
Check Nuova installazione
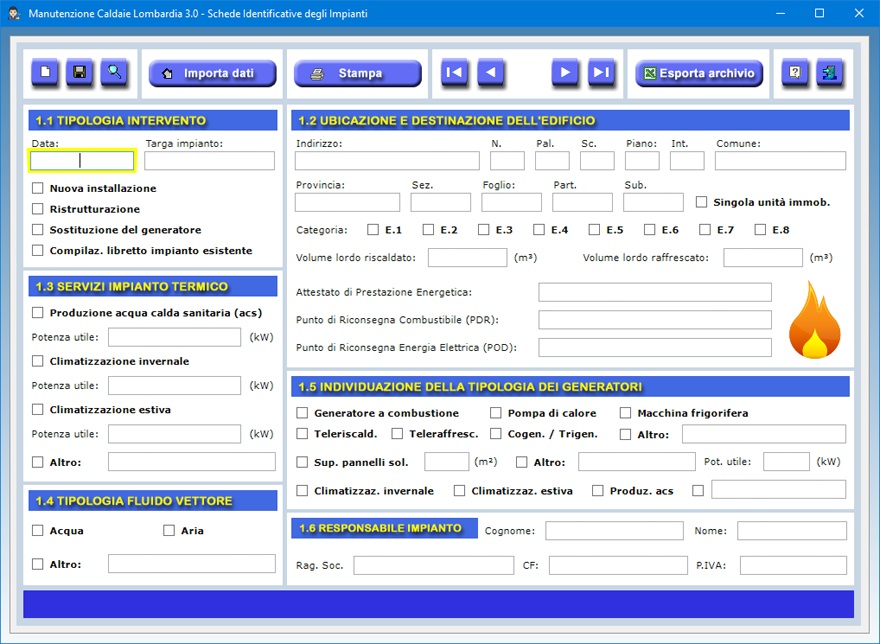click(38, 188)
